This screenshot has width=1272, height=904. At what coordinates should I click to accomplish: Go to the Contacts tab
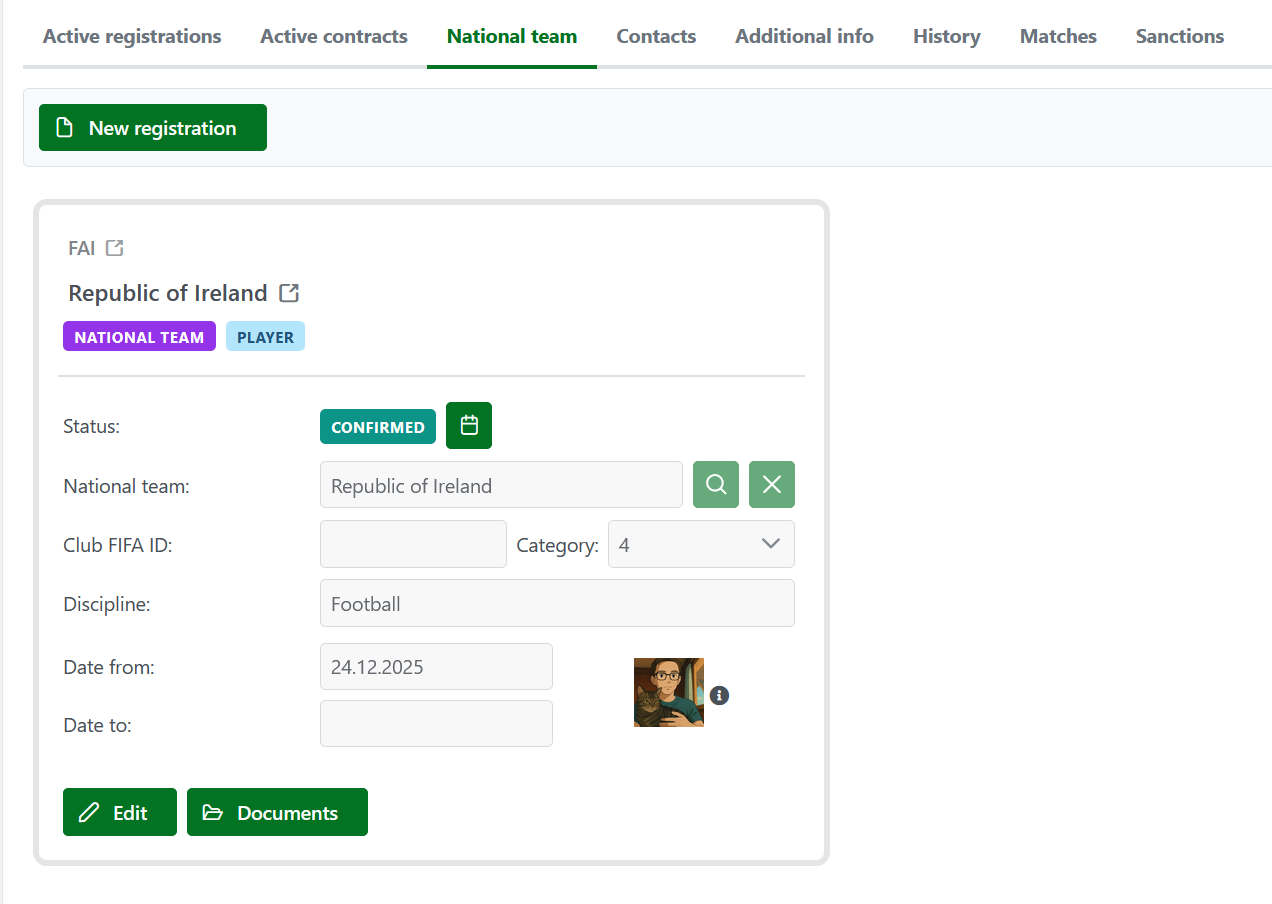pyautogui.click(x=656, y=36)
